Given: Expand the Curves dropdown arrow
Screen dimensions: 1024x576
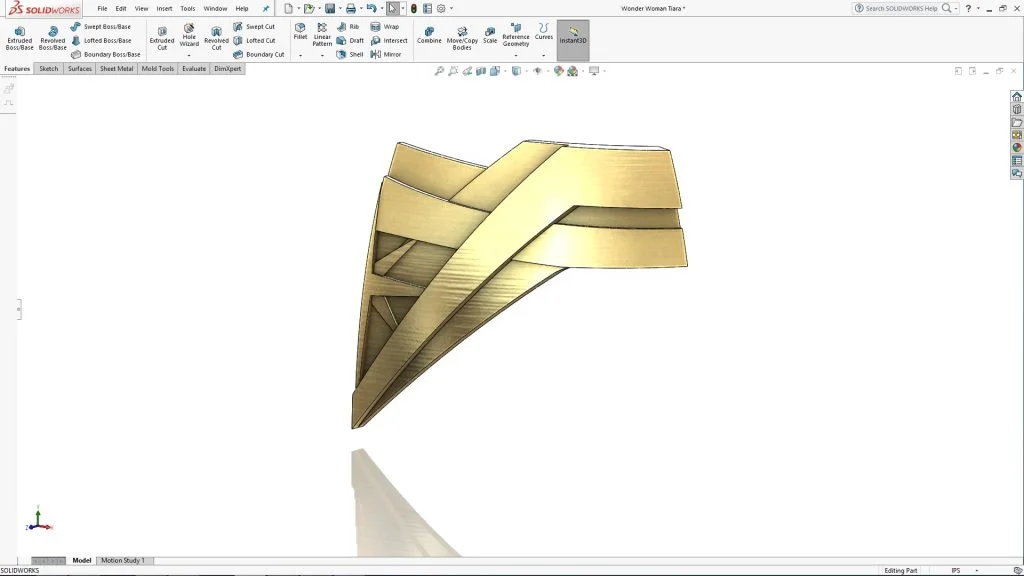Looking at the screenshot, I should (x=543, y=55).
